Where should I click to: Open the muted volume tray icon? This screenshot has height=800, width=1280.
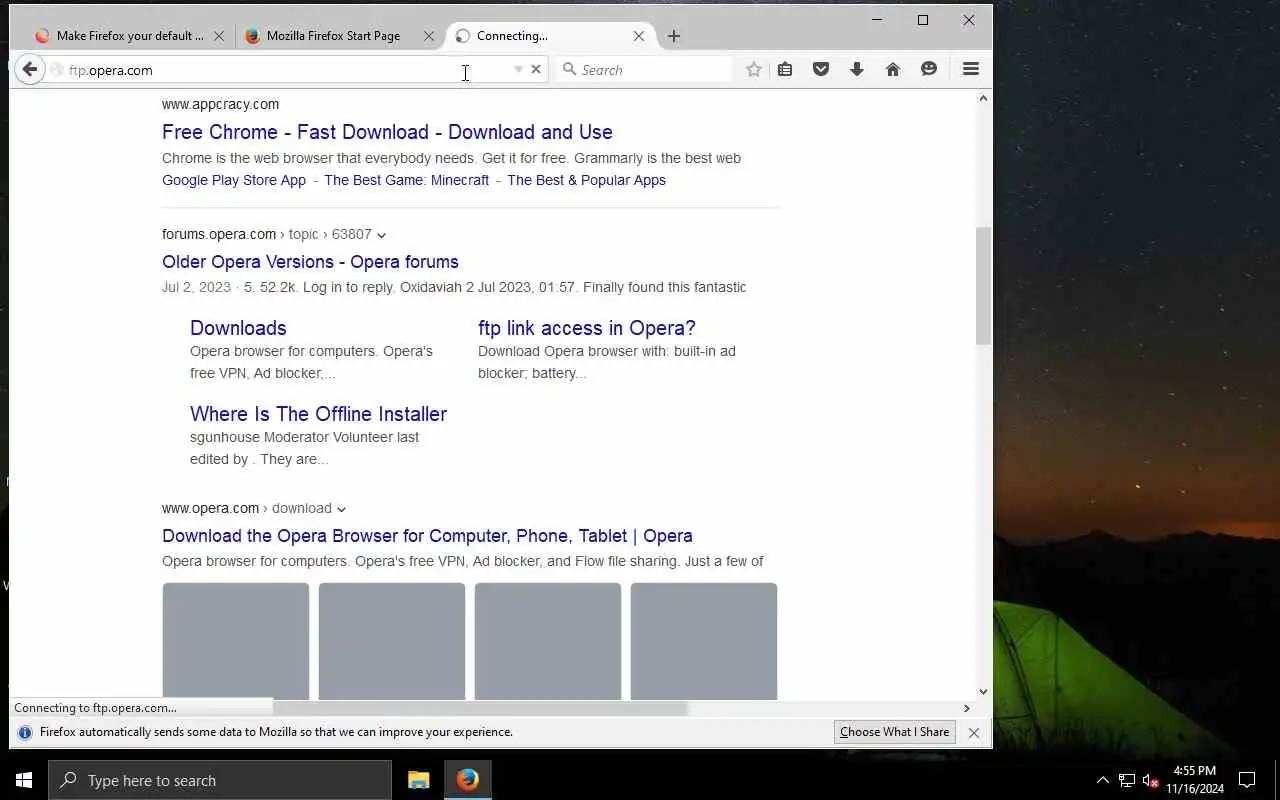point(1150,780)
